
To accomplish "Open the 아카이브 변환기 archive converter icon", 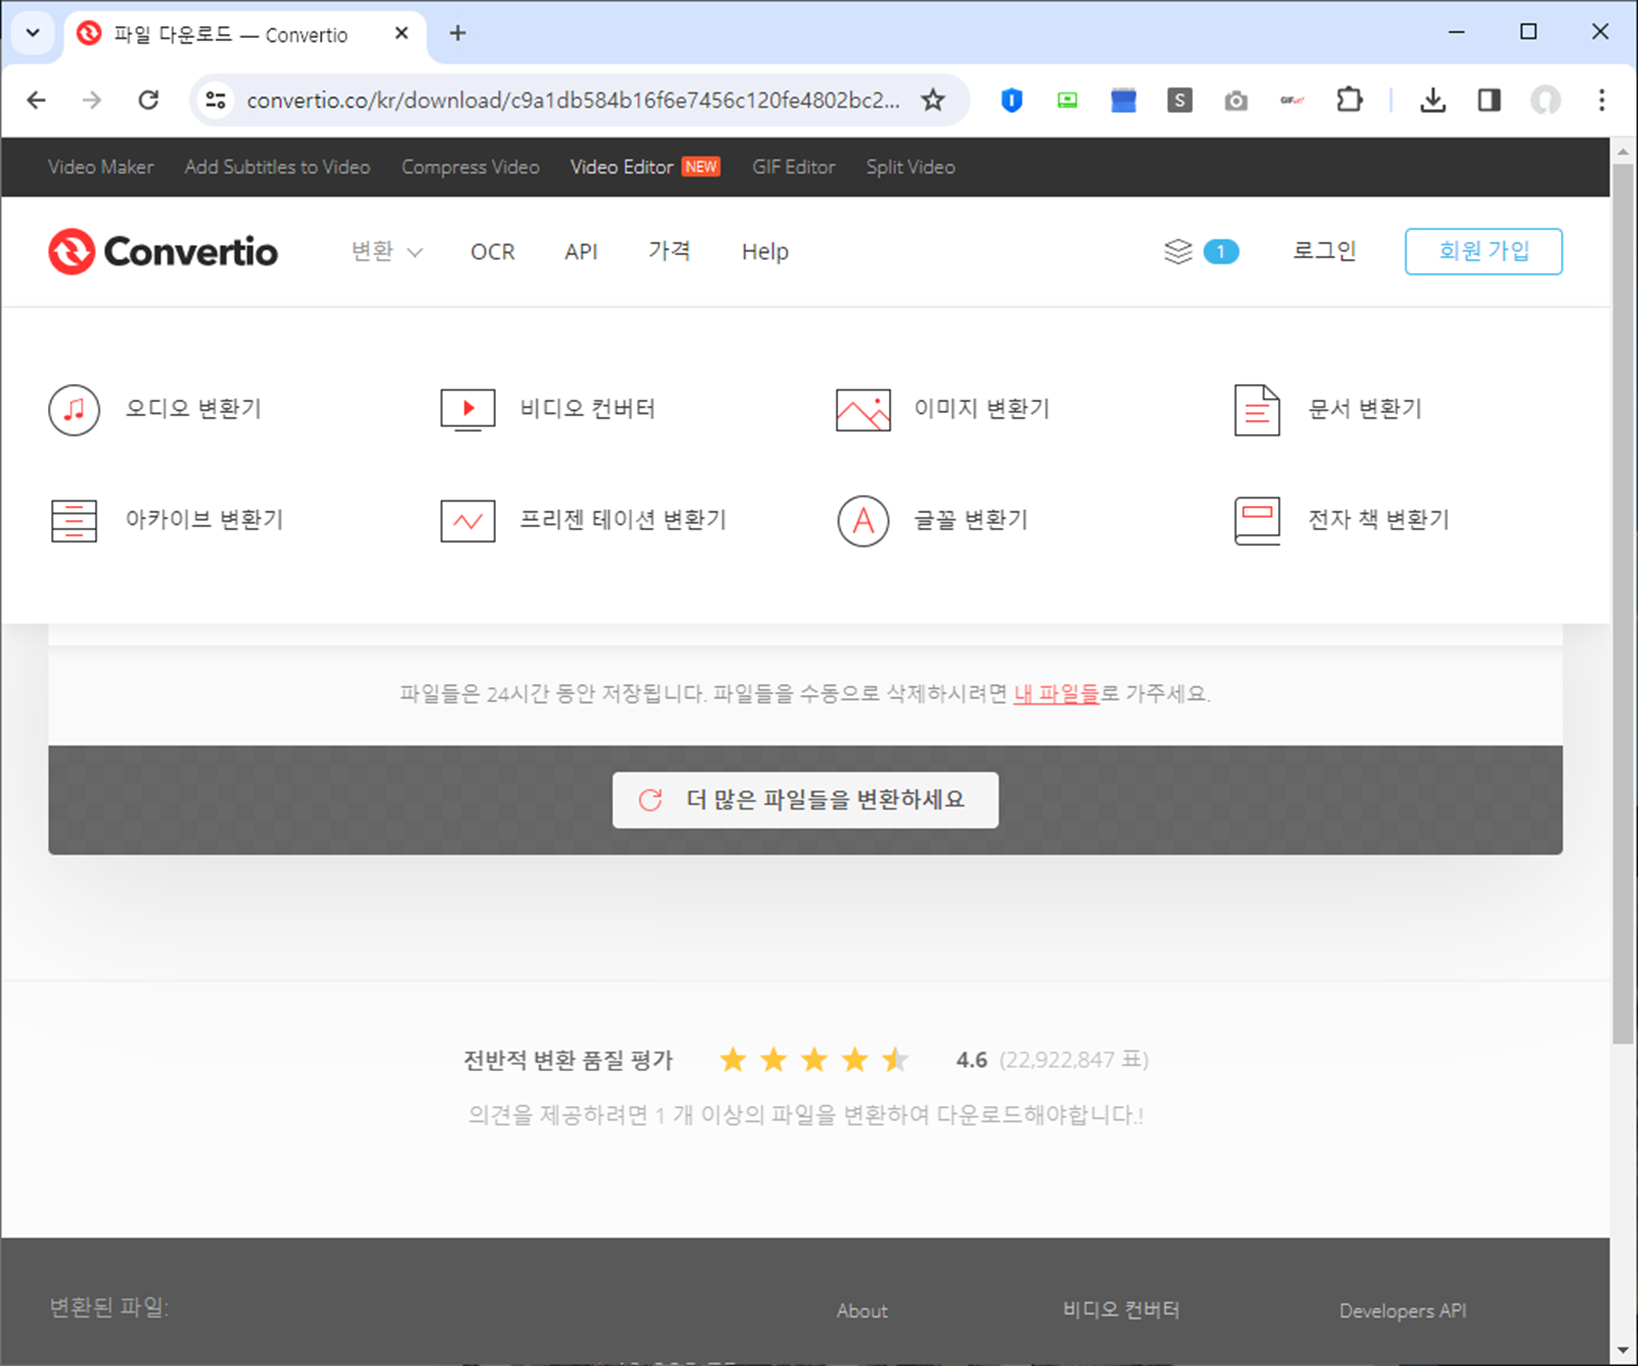I will coord(73,520).
